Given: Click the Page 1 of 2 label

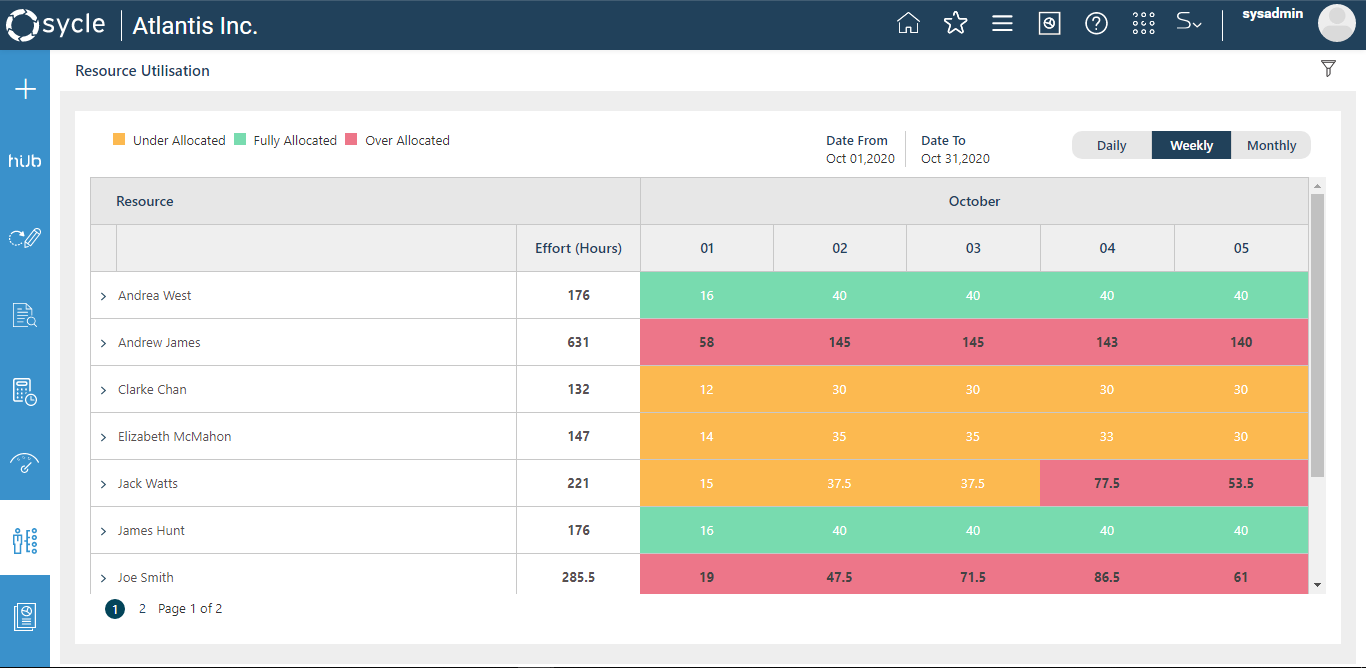Looking at the screenshot, I should click(x=190, y=608).
